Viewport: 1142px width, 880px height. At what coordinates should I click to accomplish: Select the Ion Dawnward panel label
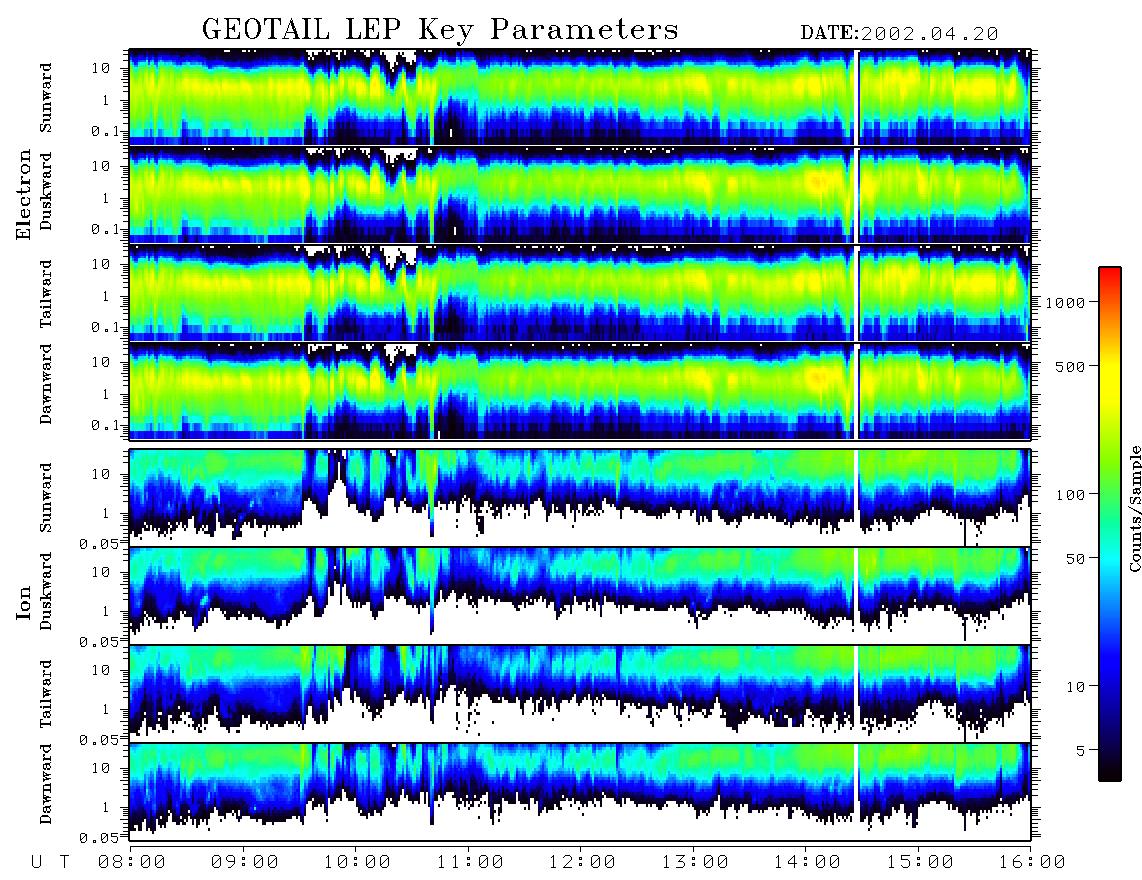point(46,783)
